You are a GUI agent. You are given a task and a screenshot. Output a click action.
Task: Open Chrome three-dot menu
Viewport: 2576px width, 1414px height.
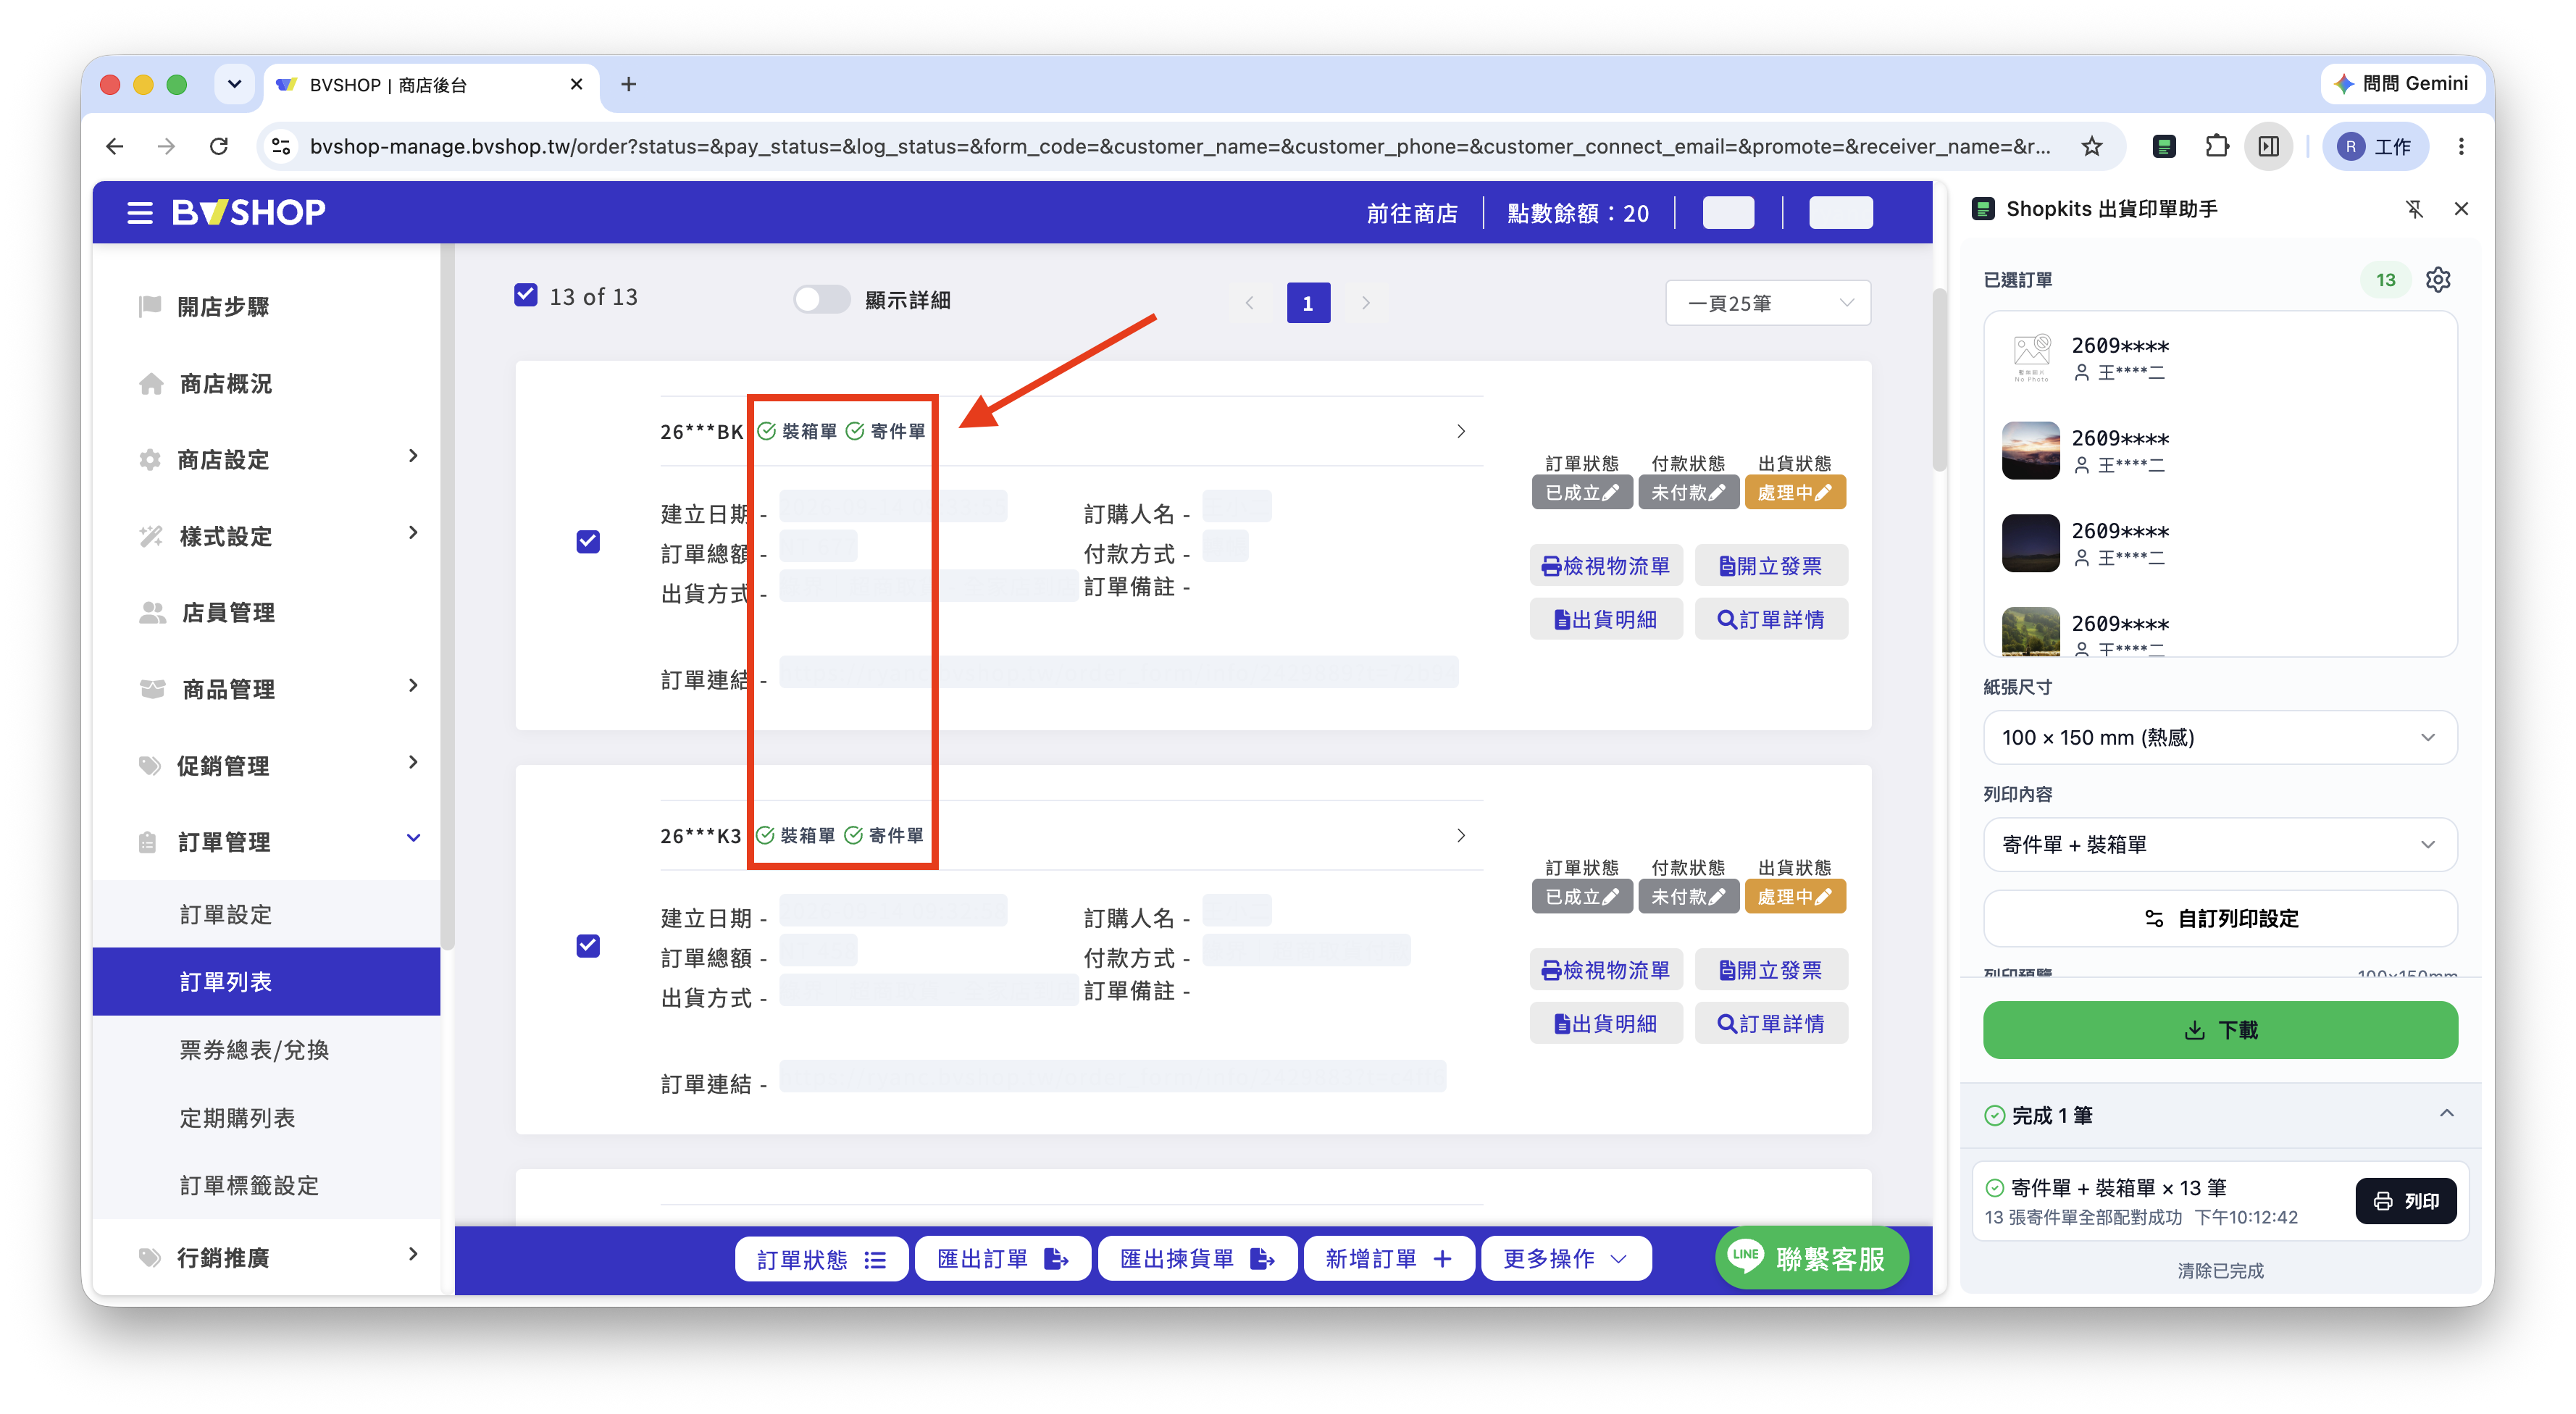click(2461, 146)
